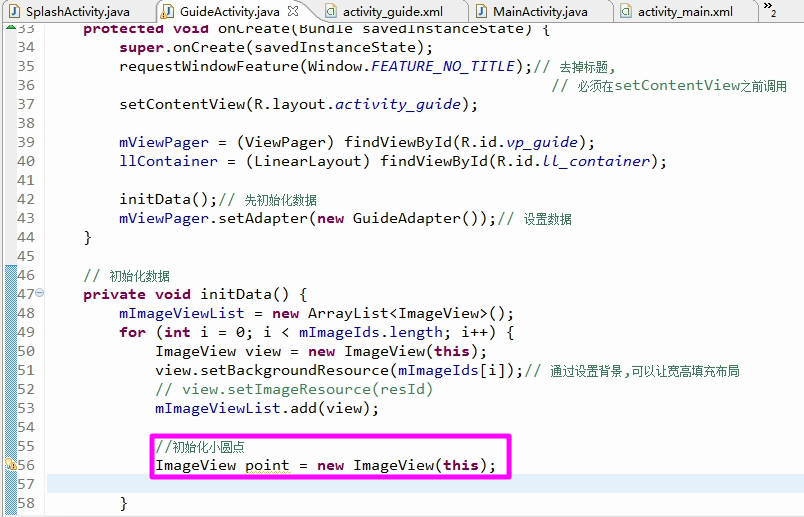The width and height of the screenshot is (804, 517).
Task: Open the activity_main.xml tab
Action: pos(685,11)
